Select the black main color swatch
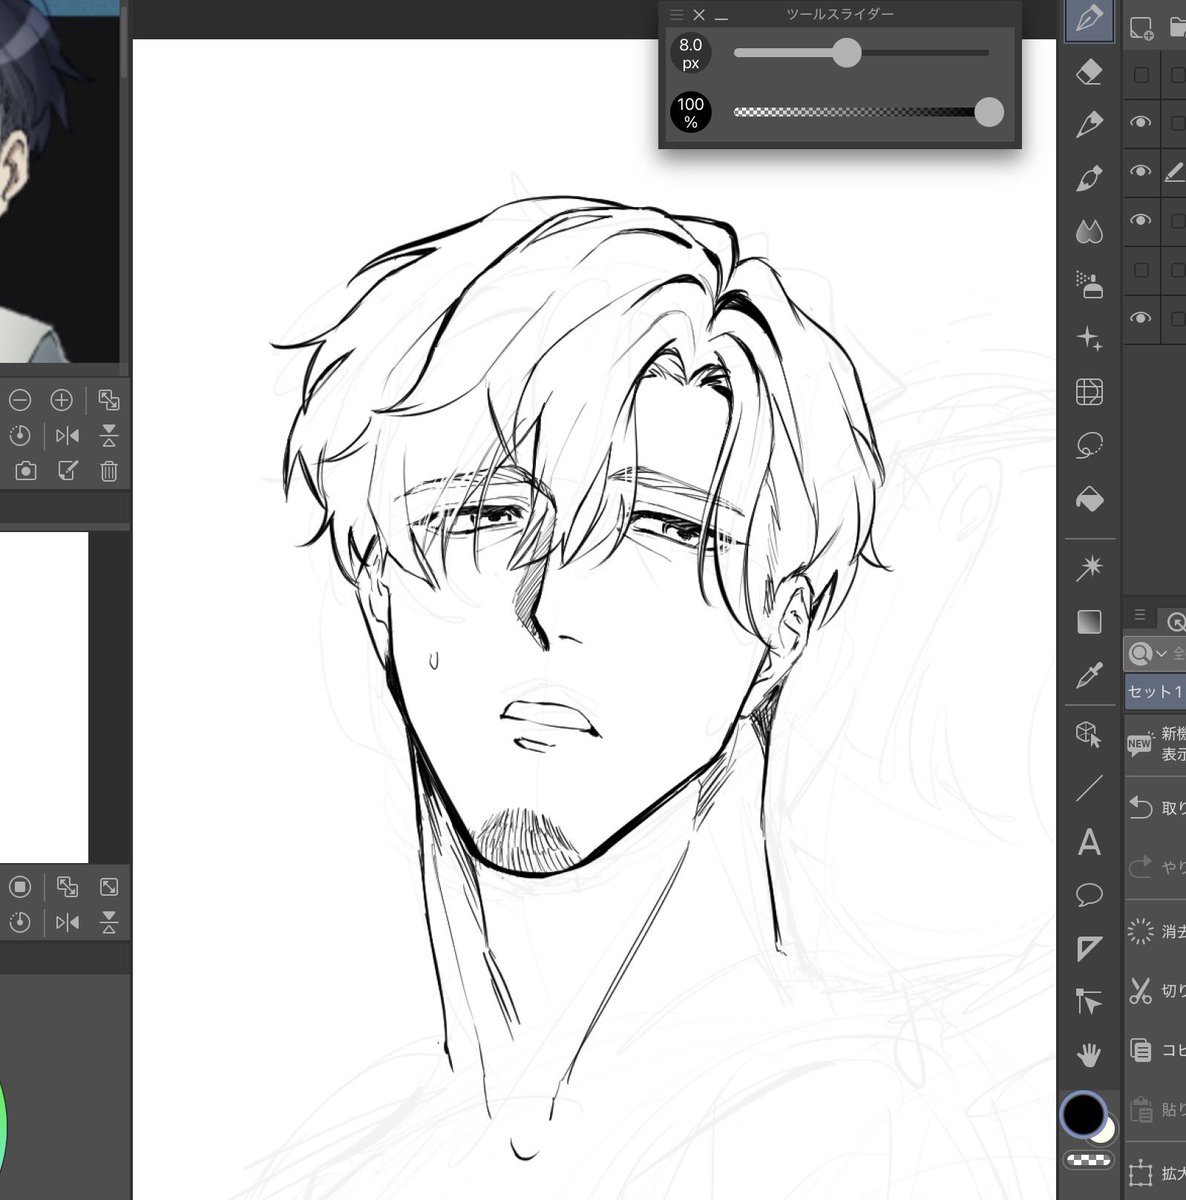 [x=1082, y=1114]
